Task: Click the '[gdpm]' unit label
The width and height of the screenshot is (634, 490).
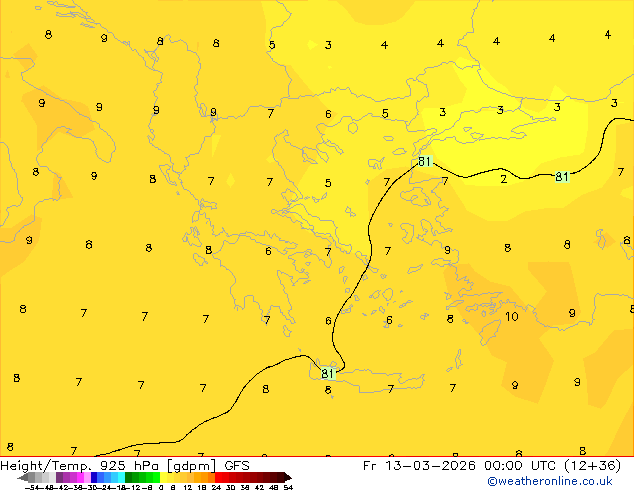Action: coord(191,466)
